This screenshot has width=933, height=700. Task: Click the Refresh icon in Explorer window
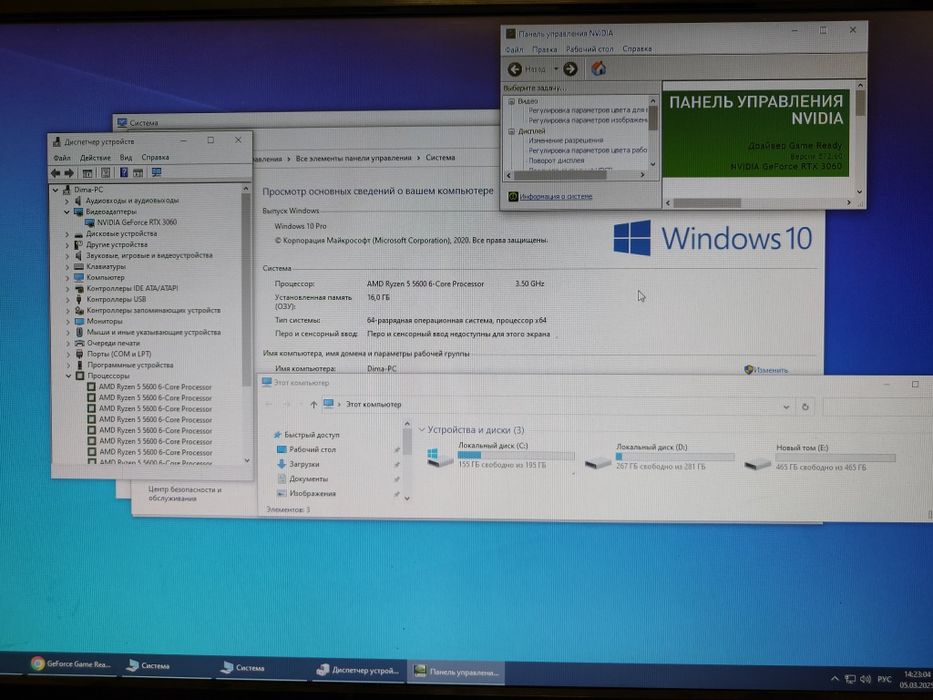coord(805,407)
